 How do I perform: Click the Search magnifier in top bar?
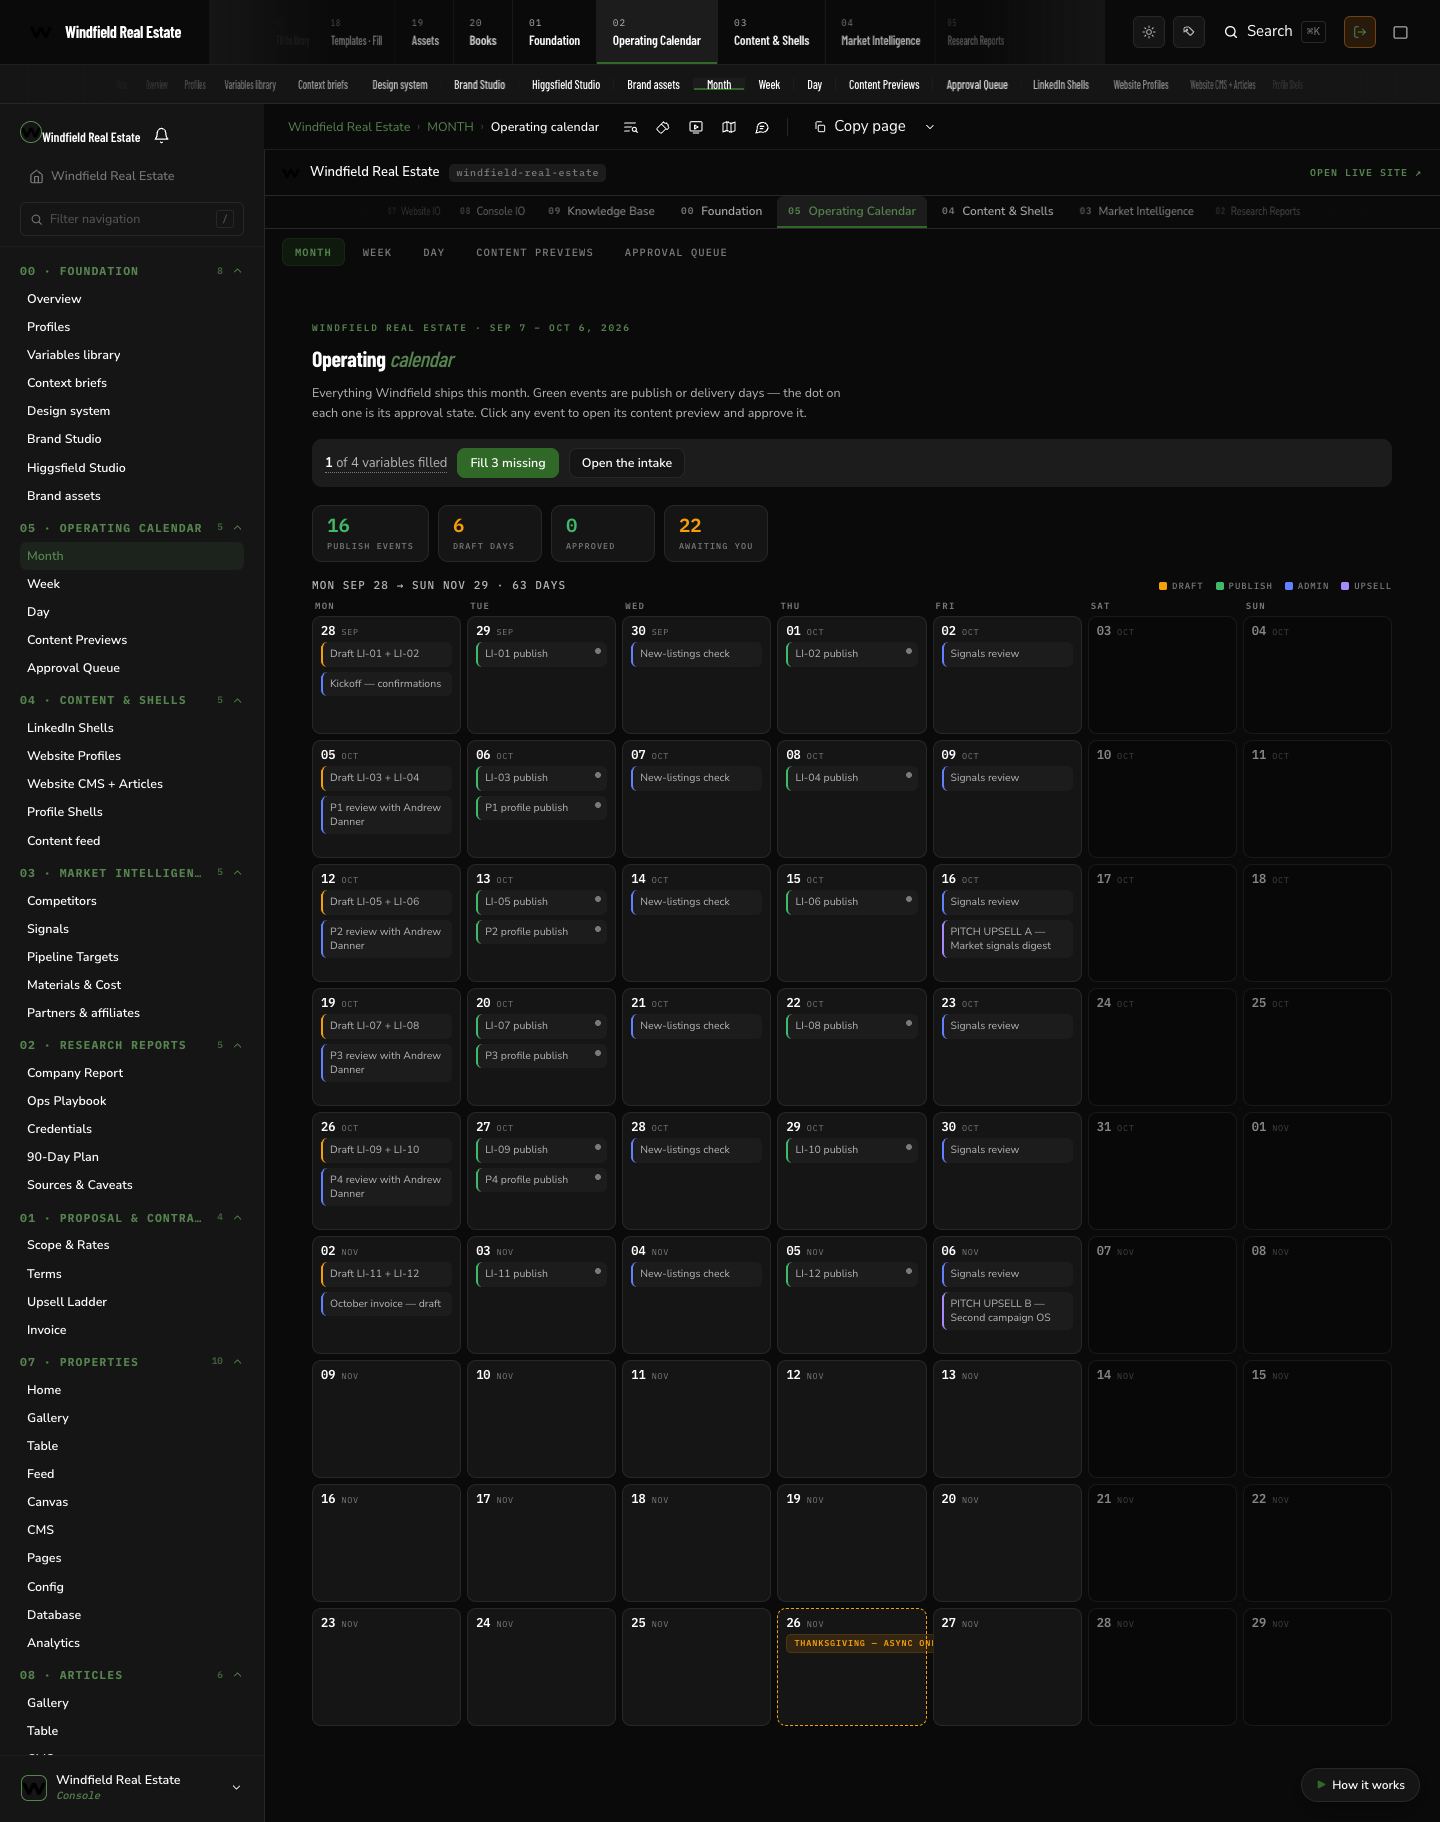tap(1231, 32)
